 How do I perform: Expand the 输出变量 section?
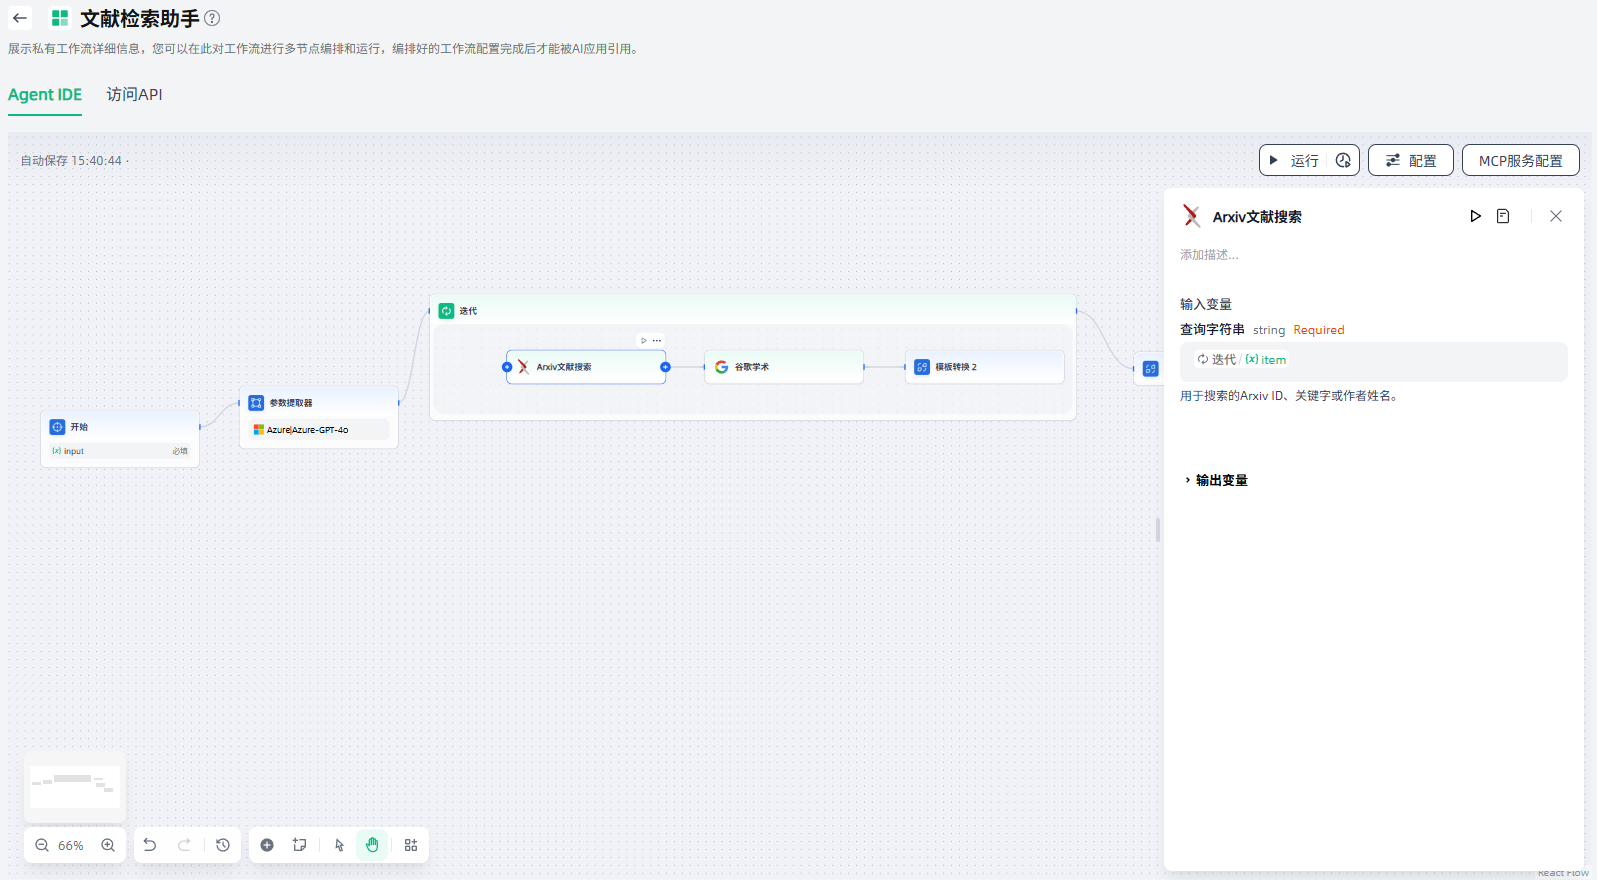tap(1221, 480)
